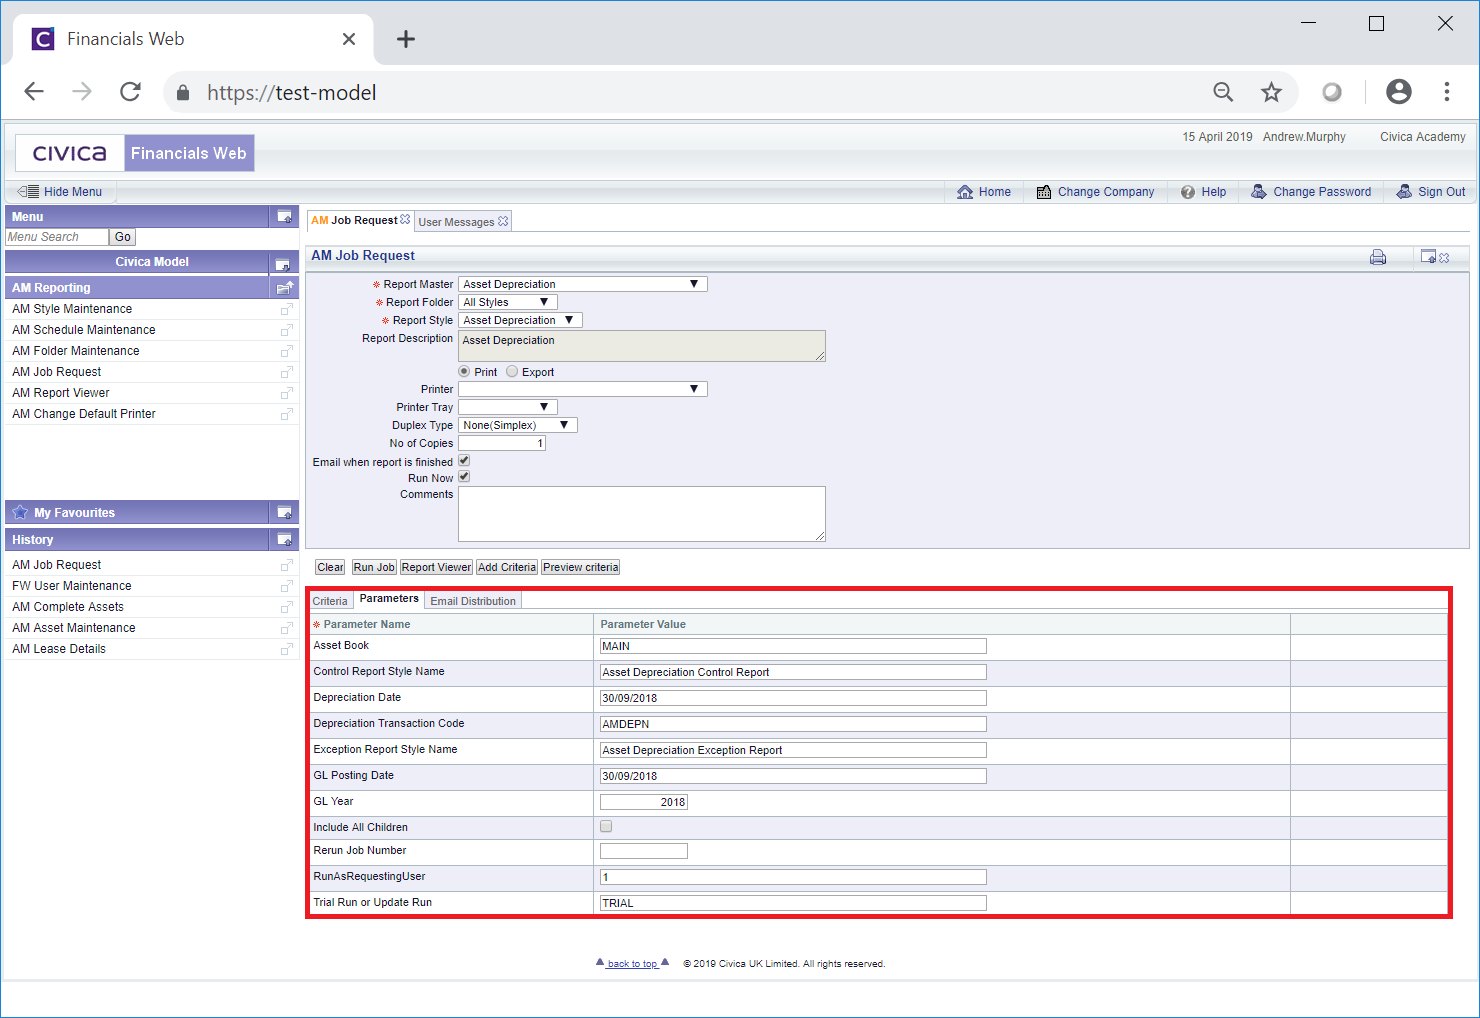The image size is (1480, 1018).
Task: Click the back to top link
Action: point(632,964)
